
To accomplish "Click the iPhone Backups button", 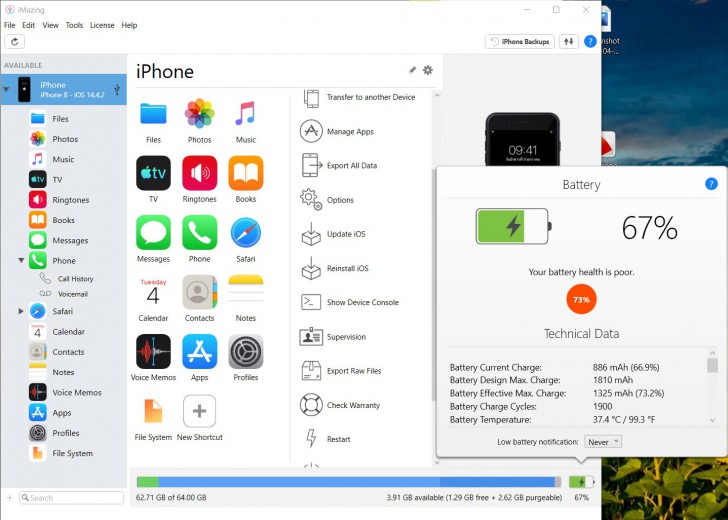I will pos(520,41).
